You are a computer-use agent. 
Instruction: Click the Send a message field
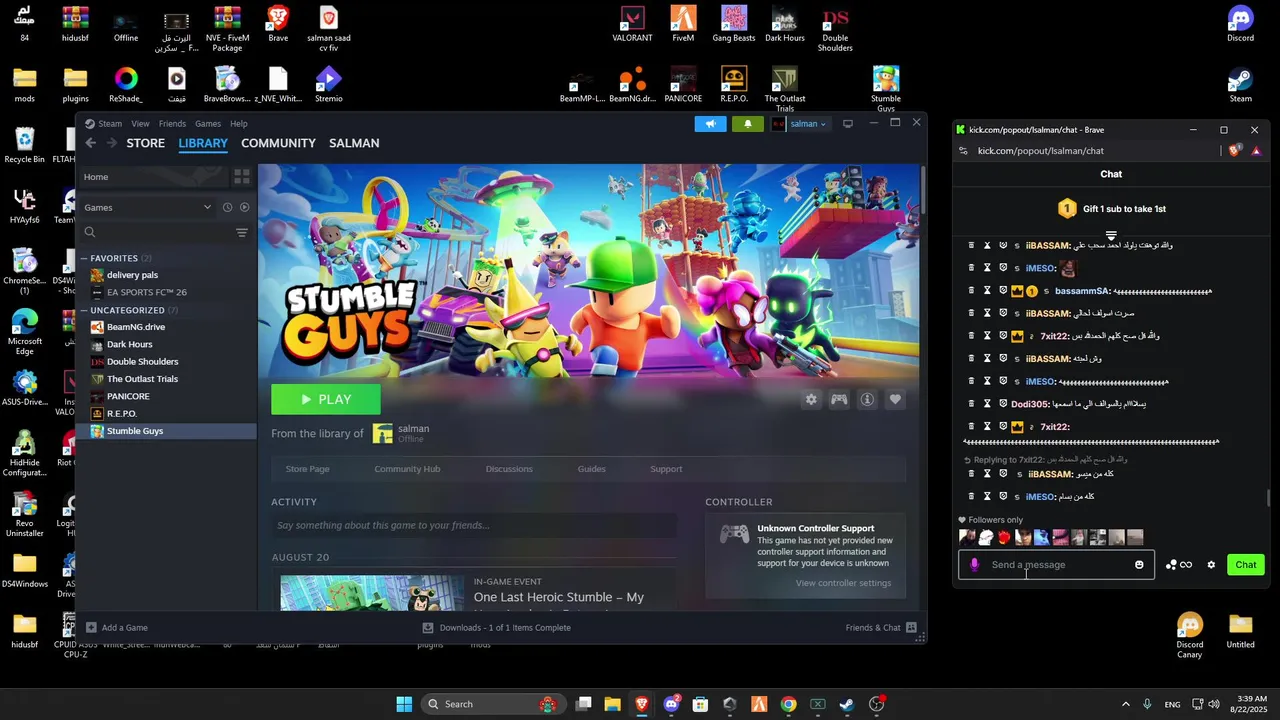1056,565
